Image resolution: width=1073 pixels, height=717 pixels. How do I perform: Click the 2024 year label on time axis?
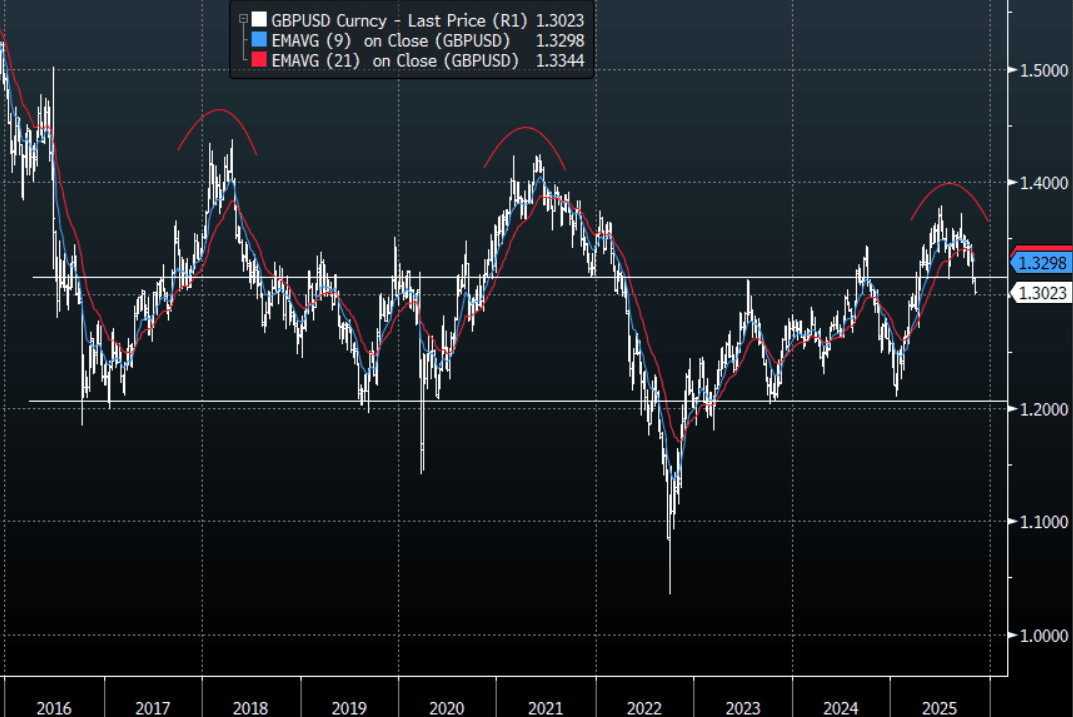[840, 707]
